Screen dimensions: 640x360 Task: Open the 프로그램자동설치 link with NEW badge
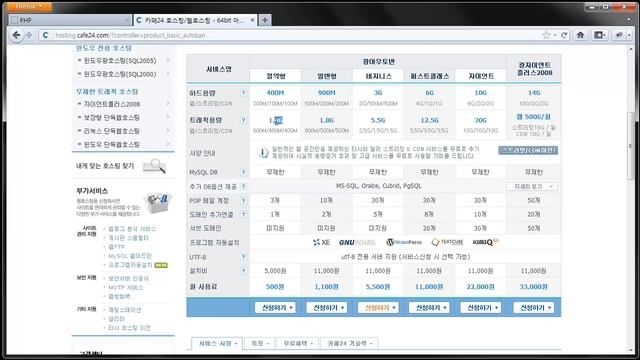pyautogui.click(x=130, y=265)
